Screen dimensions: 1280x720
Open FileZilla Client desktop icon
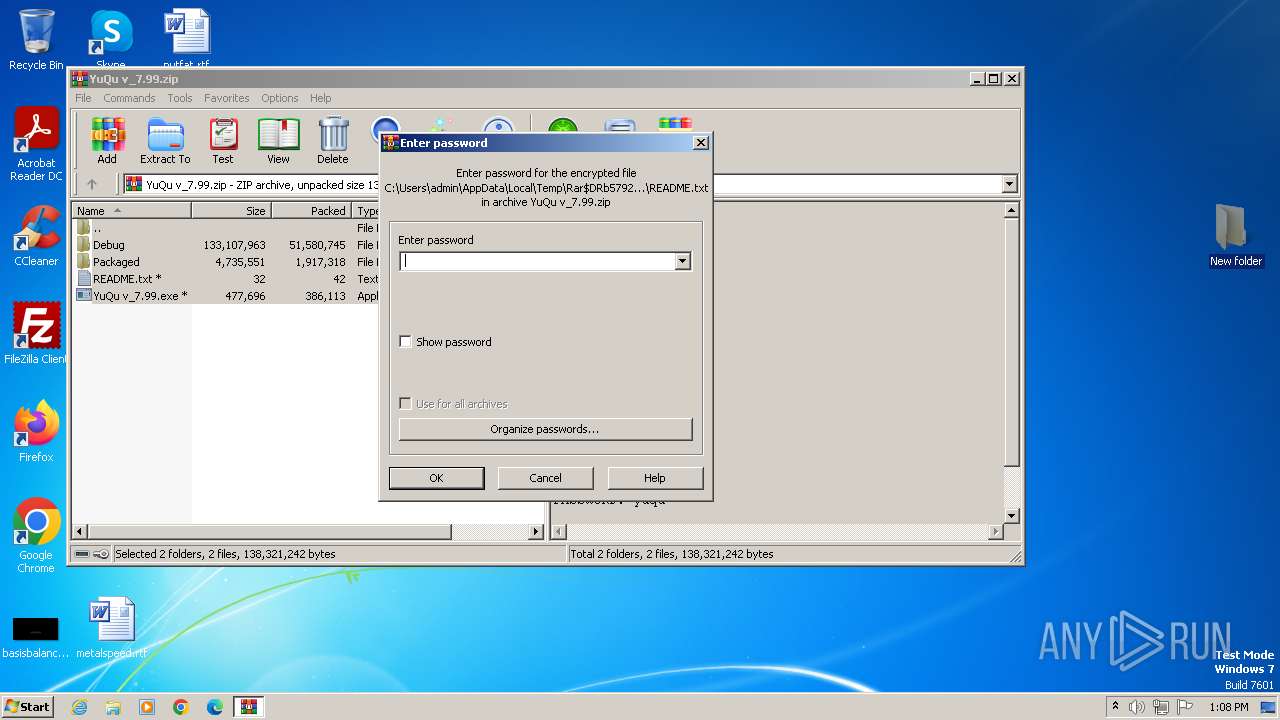36,333
